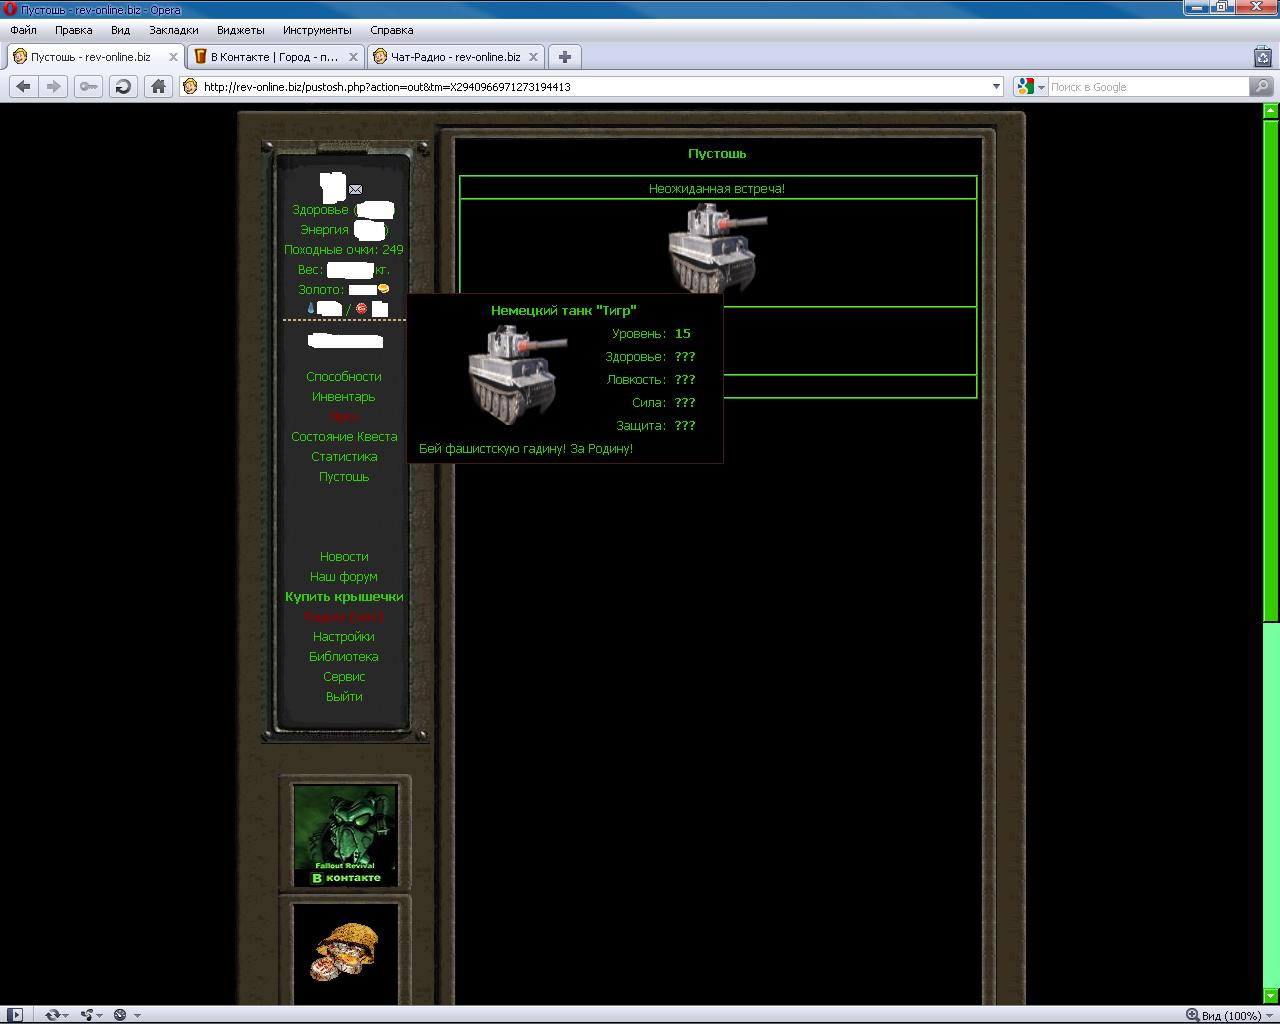Screen dimensions: 1280x1024
Task: Click the Немецкий танк "Тигр" title
Action: pos(564,311)
